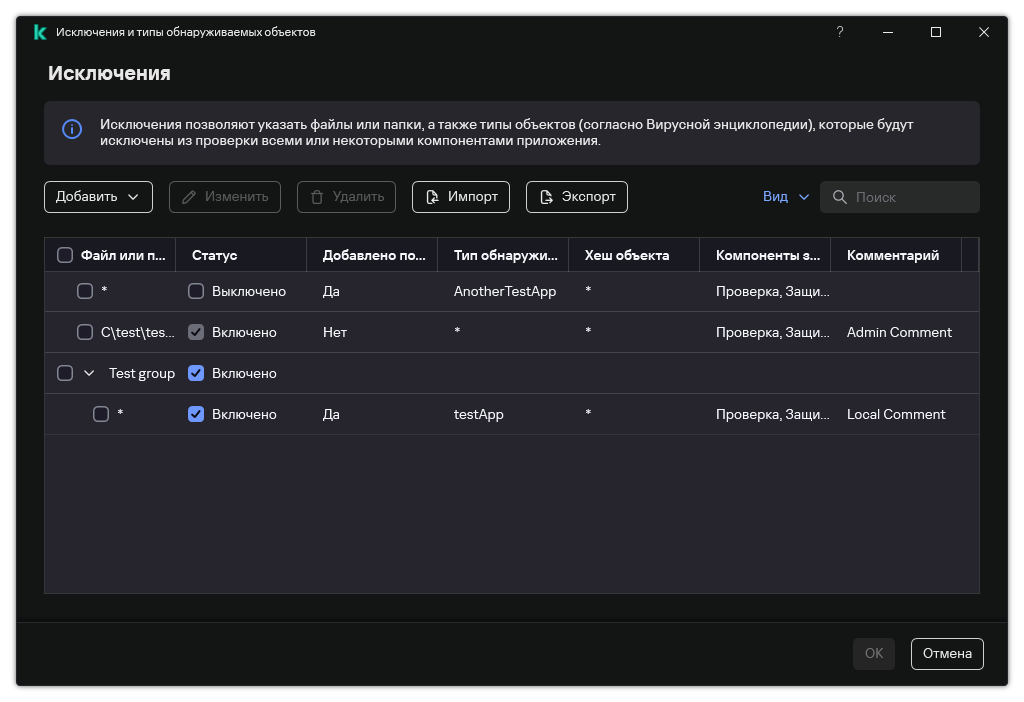The width and height of the screenshot is (1024, 702).
Task: Click the Изменить button
Action: coord(225,197)
